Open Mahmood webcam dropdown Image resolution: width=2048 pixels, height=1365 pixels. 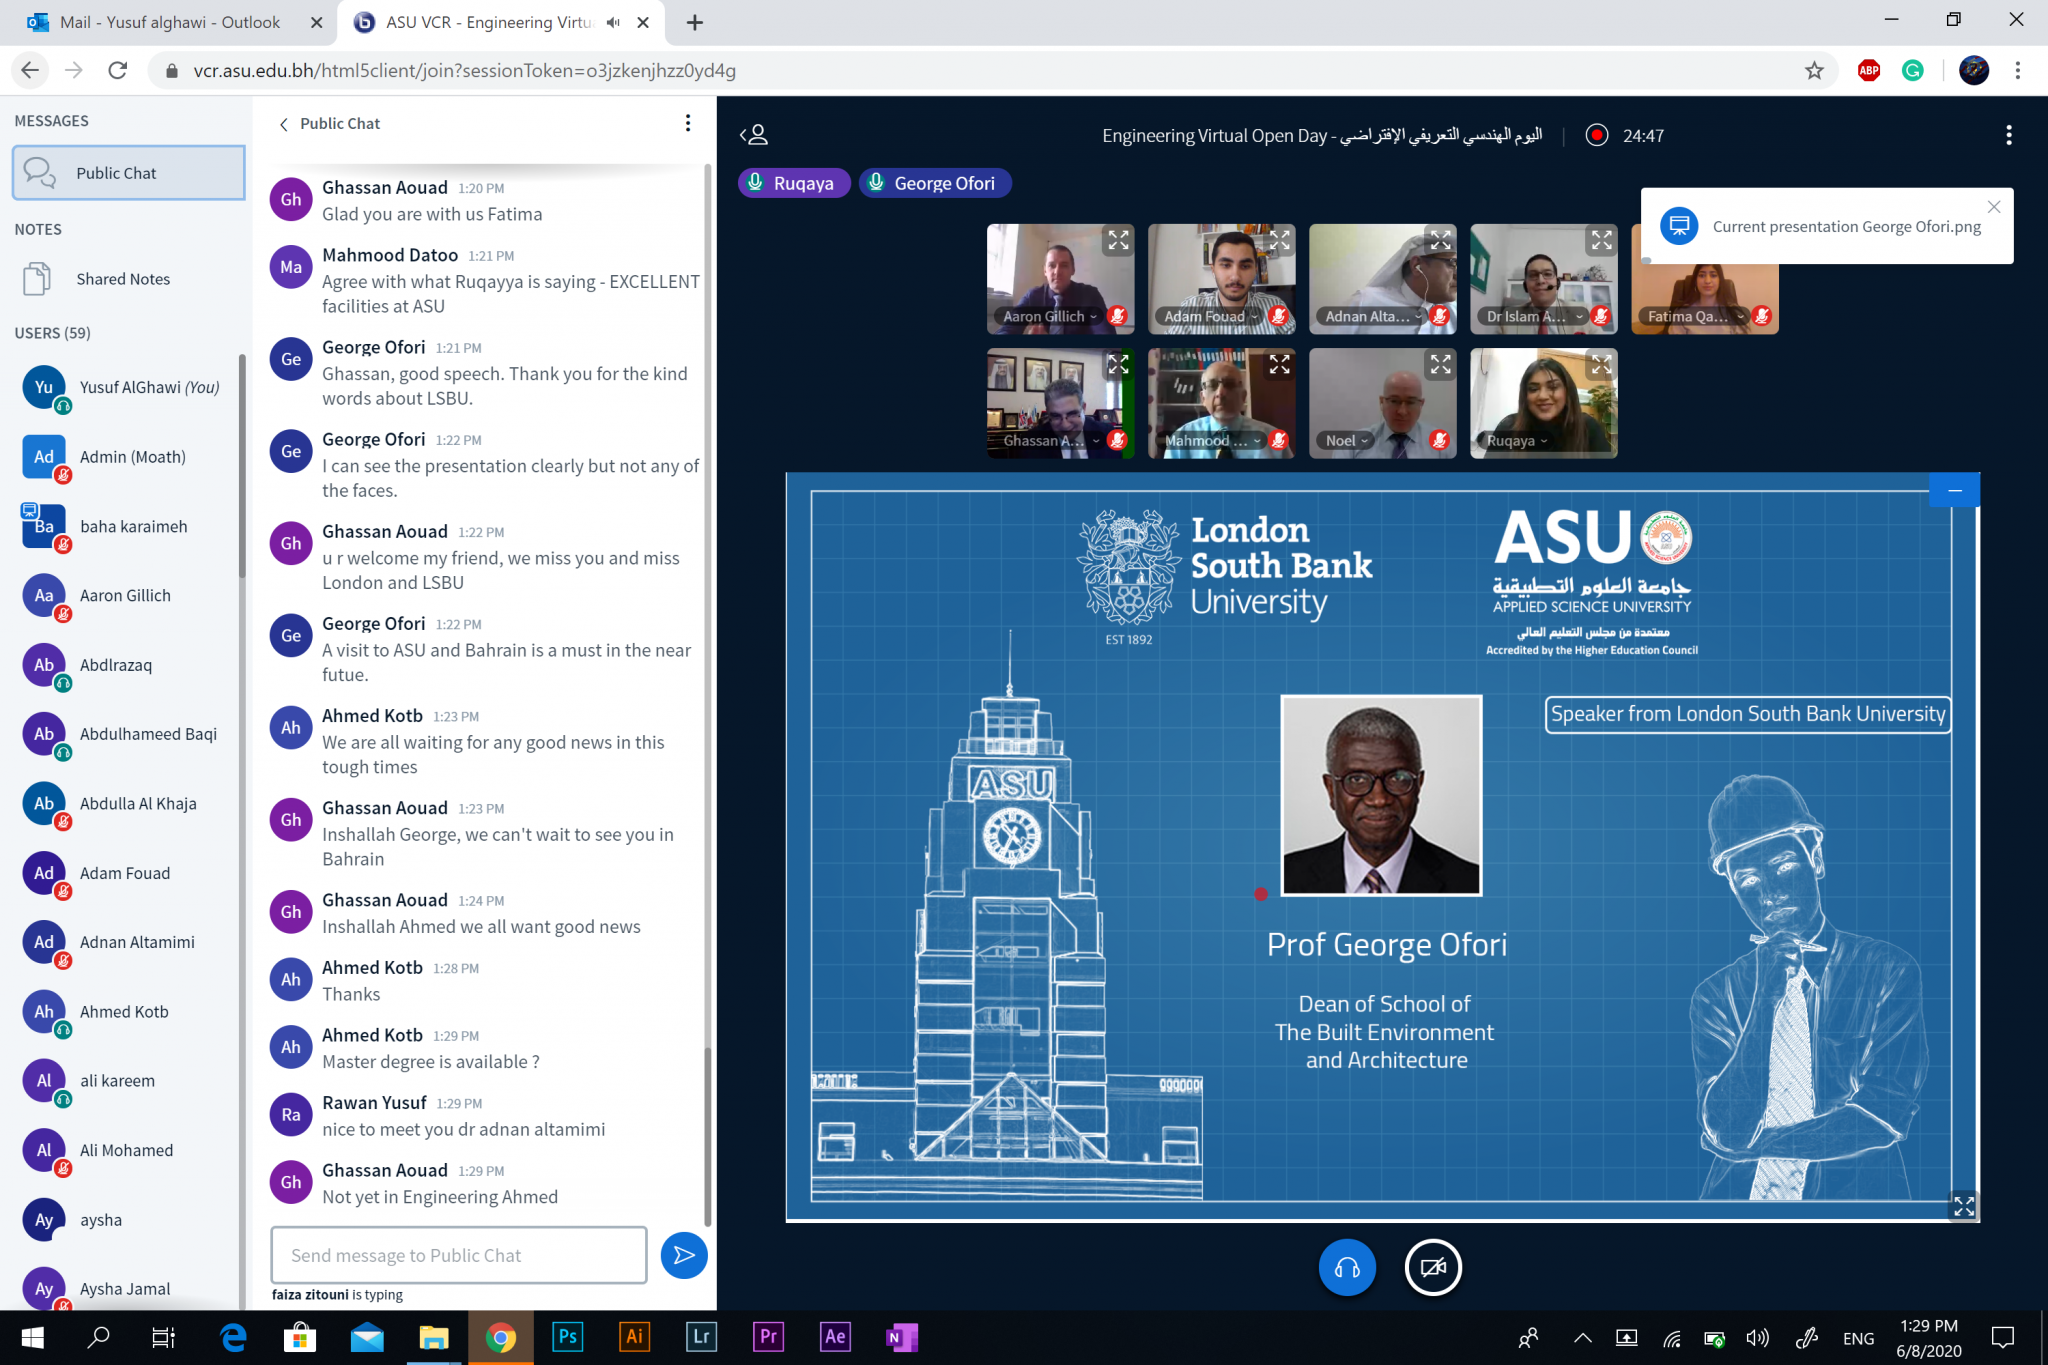pos(1212,441)
